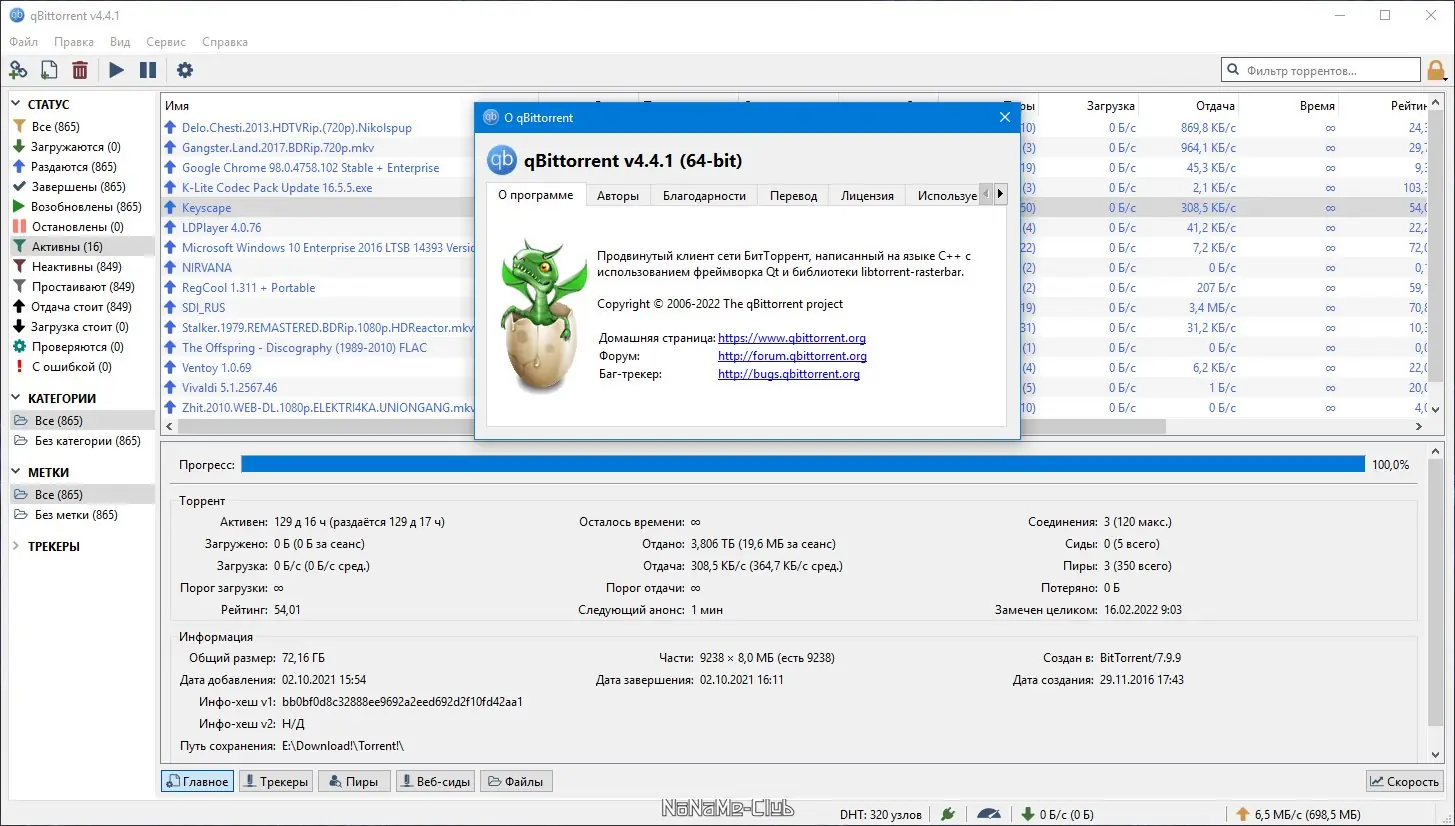Click the Веб-сиды button at bottom
The image size is (1455, 826).
[435, 782]
